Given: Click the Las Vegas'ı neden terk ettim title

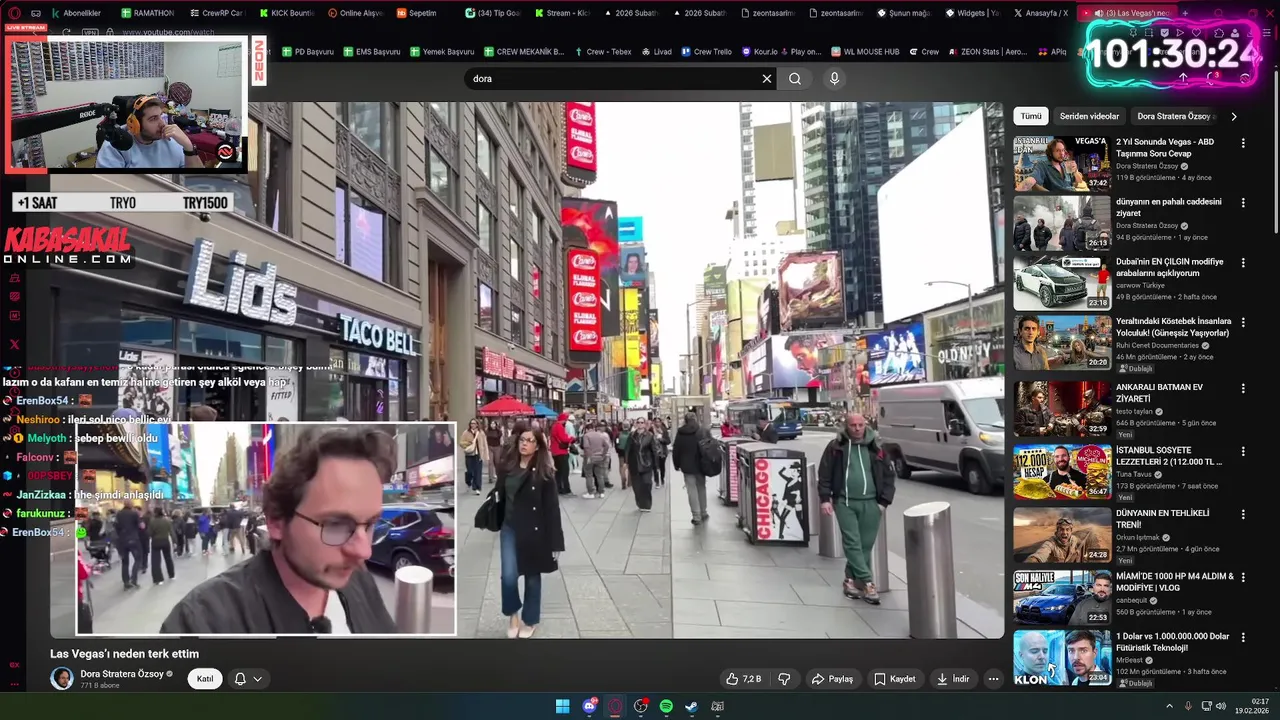Looking at the screenshot, I should [125, 654].
